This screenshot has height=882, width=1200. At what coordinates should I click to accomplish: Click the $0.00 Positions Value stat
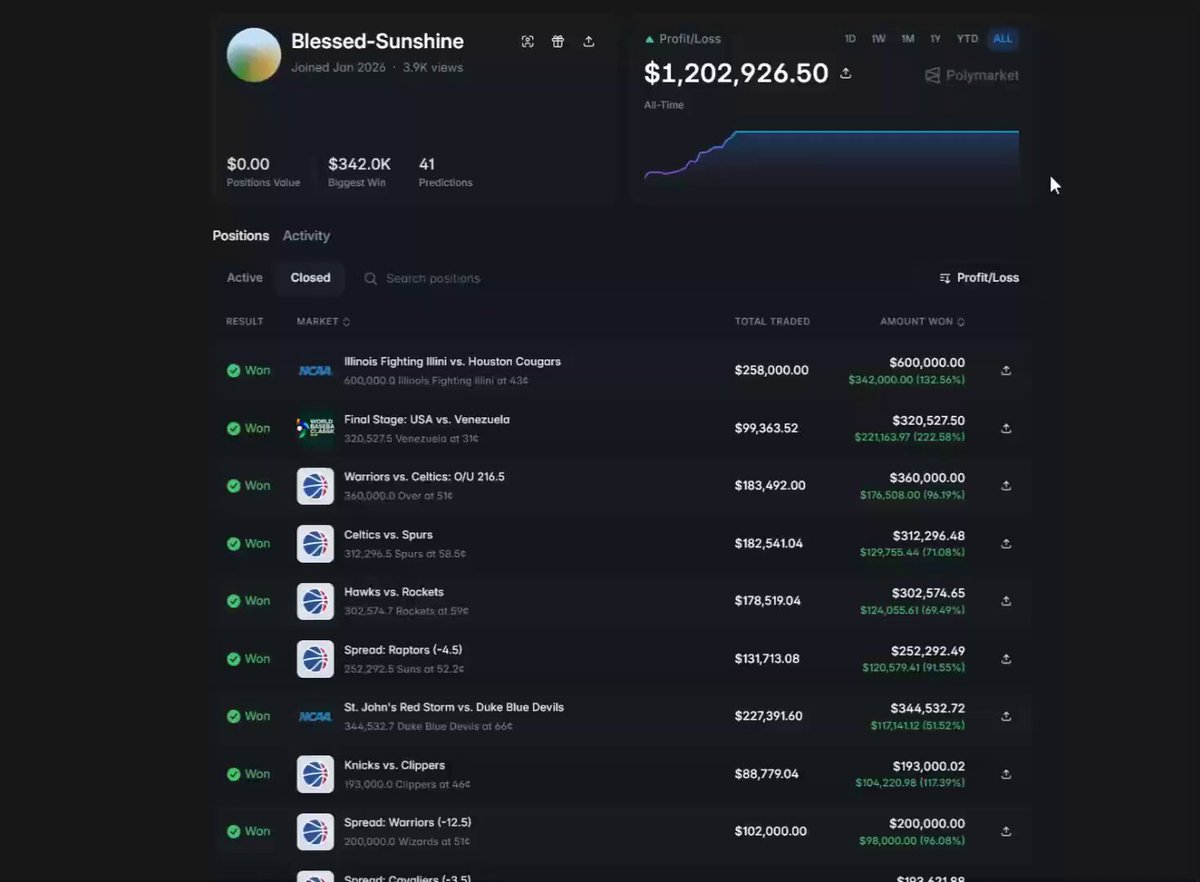(x=263, y=171)
